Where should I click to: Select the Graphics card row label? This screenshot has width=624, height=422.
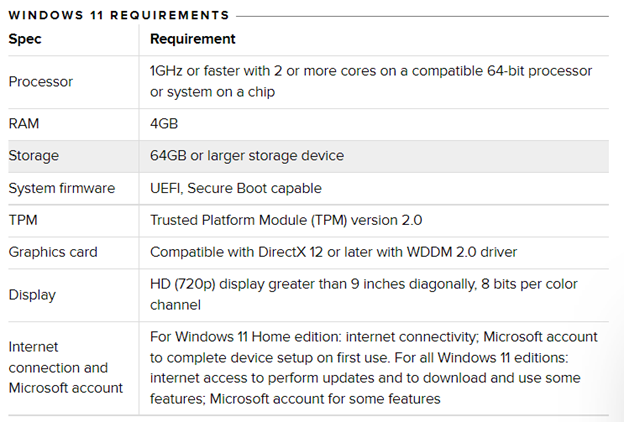53,252
